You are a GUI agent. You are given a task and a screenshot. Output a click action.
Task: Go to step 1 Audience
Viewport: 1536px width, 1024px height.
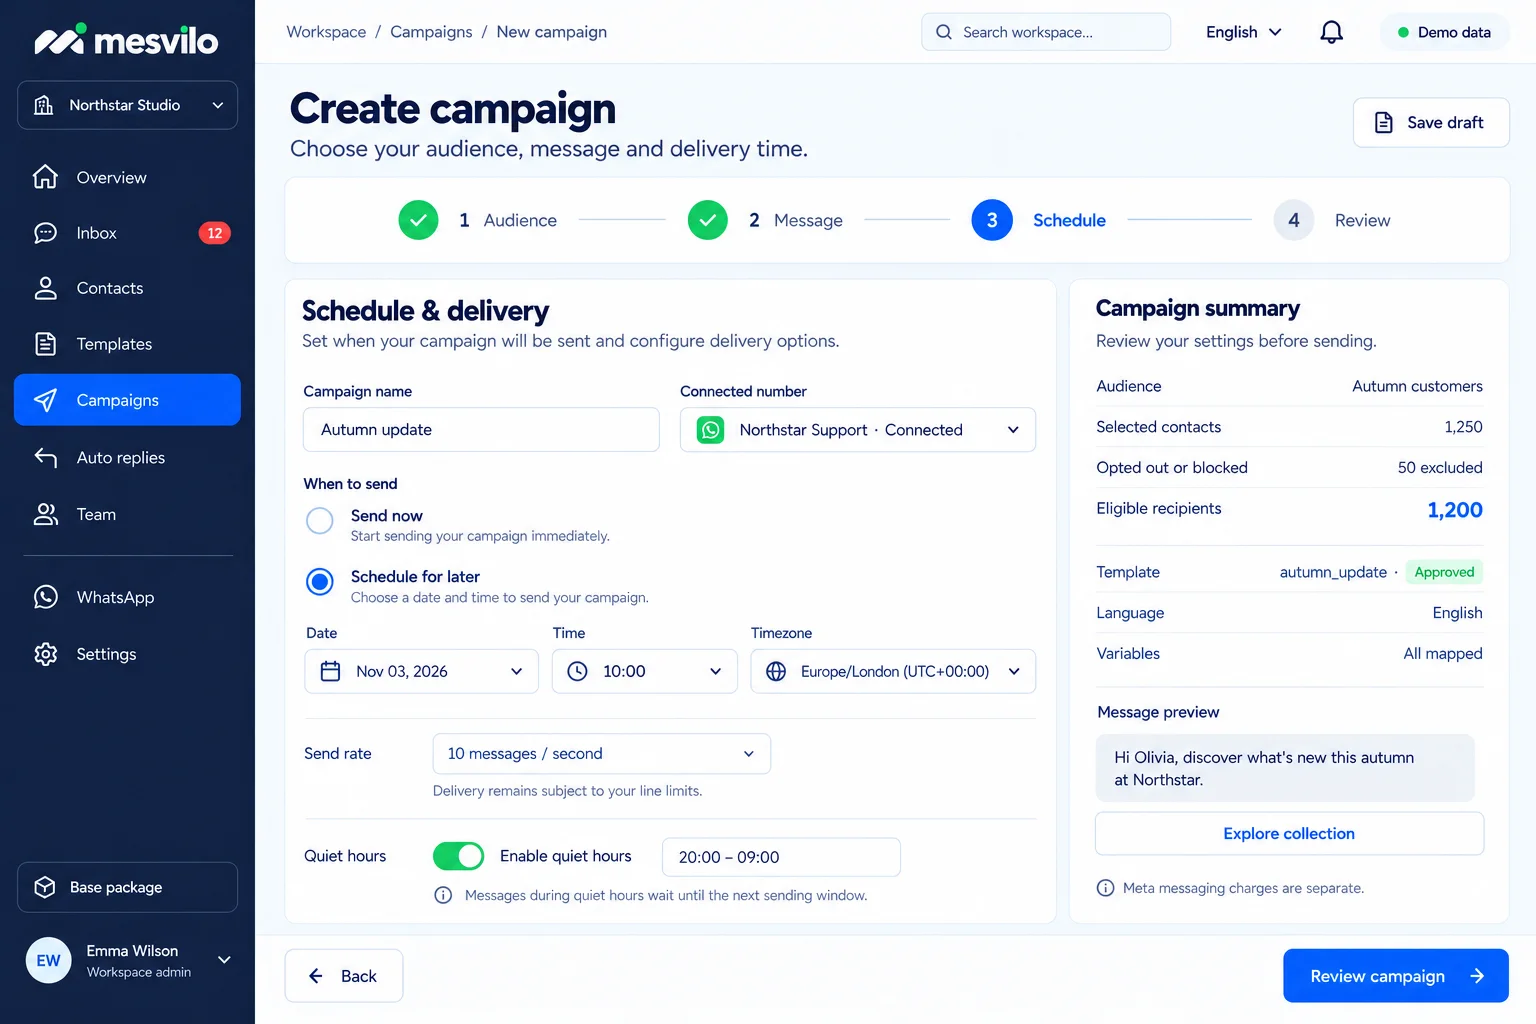point(478,220)
